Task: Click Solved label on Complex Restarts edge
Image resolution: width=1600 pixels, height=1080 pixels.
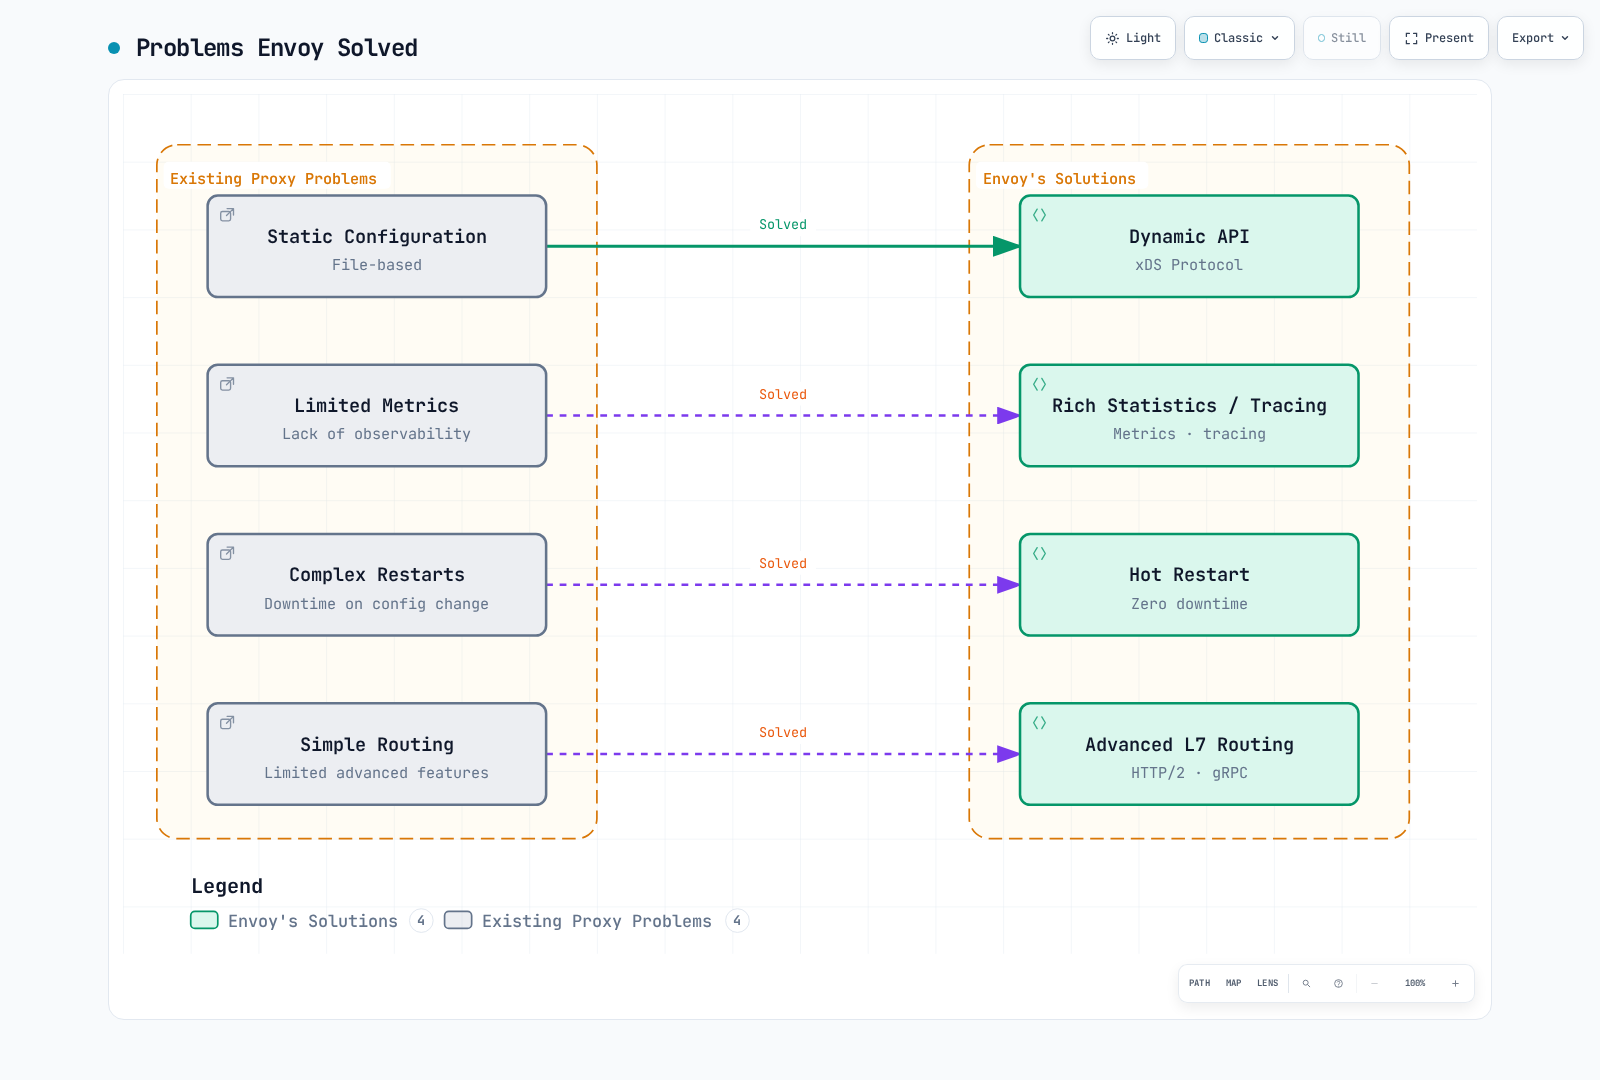Action: (x=783, y=564)
